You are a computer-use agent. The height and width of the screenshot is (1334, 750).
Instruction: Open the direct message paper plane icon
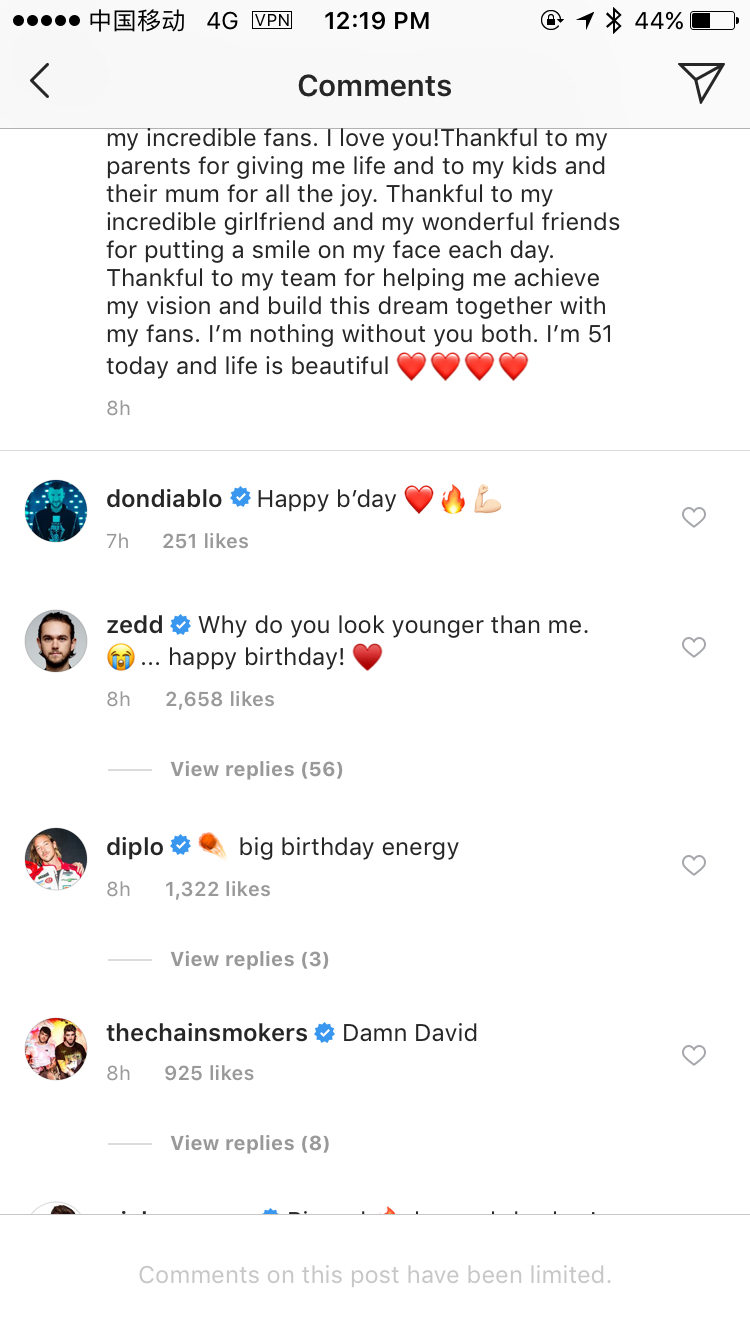(x=700, y=82)
